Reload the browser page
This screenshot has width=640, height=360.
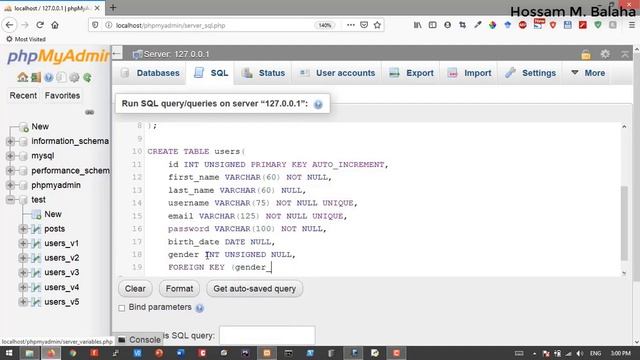coord(40,25)
